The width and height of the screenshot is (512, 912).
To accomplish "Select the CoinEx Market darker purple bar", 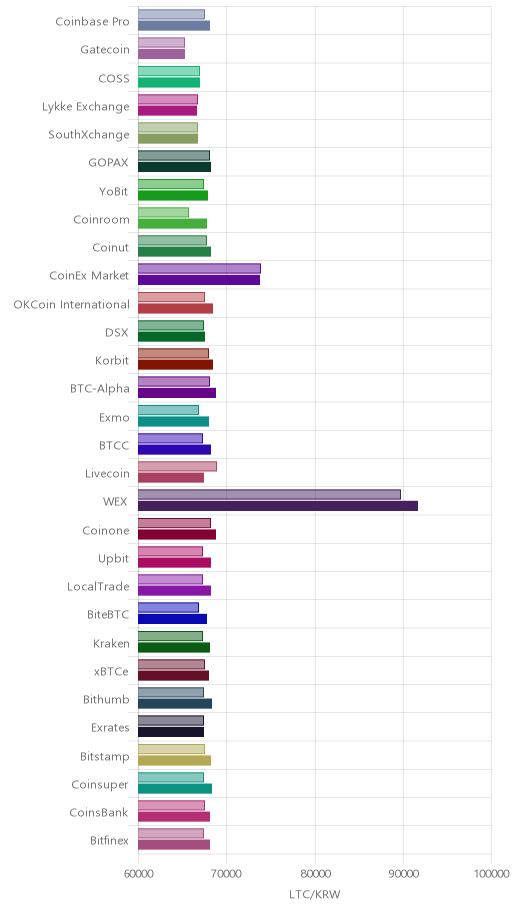I will (x=199, y=280).
